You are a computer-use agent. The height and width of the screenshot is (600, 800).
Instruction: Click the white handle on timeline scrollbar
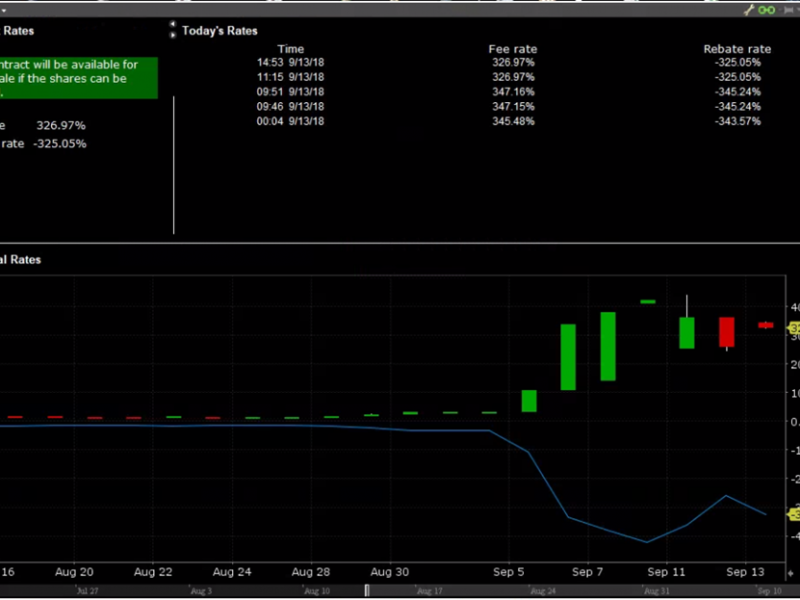[x=366, y=591]
